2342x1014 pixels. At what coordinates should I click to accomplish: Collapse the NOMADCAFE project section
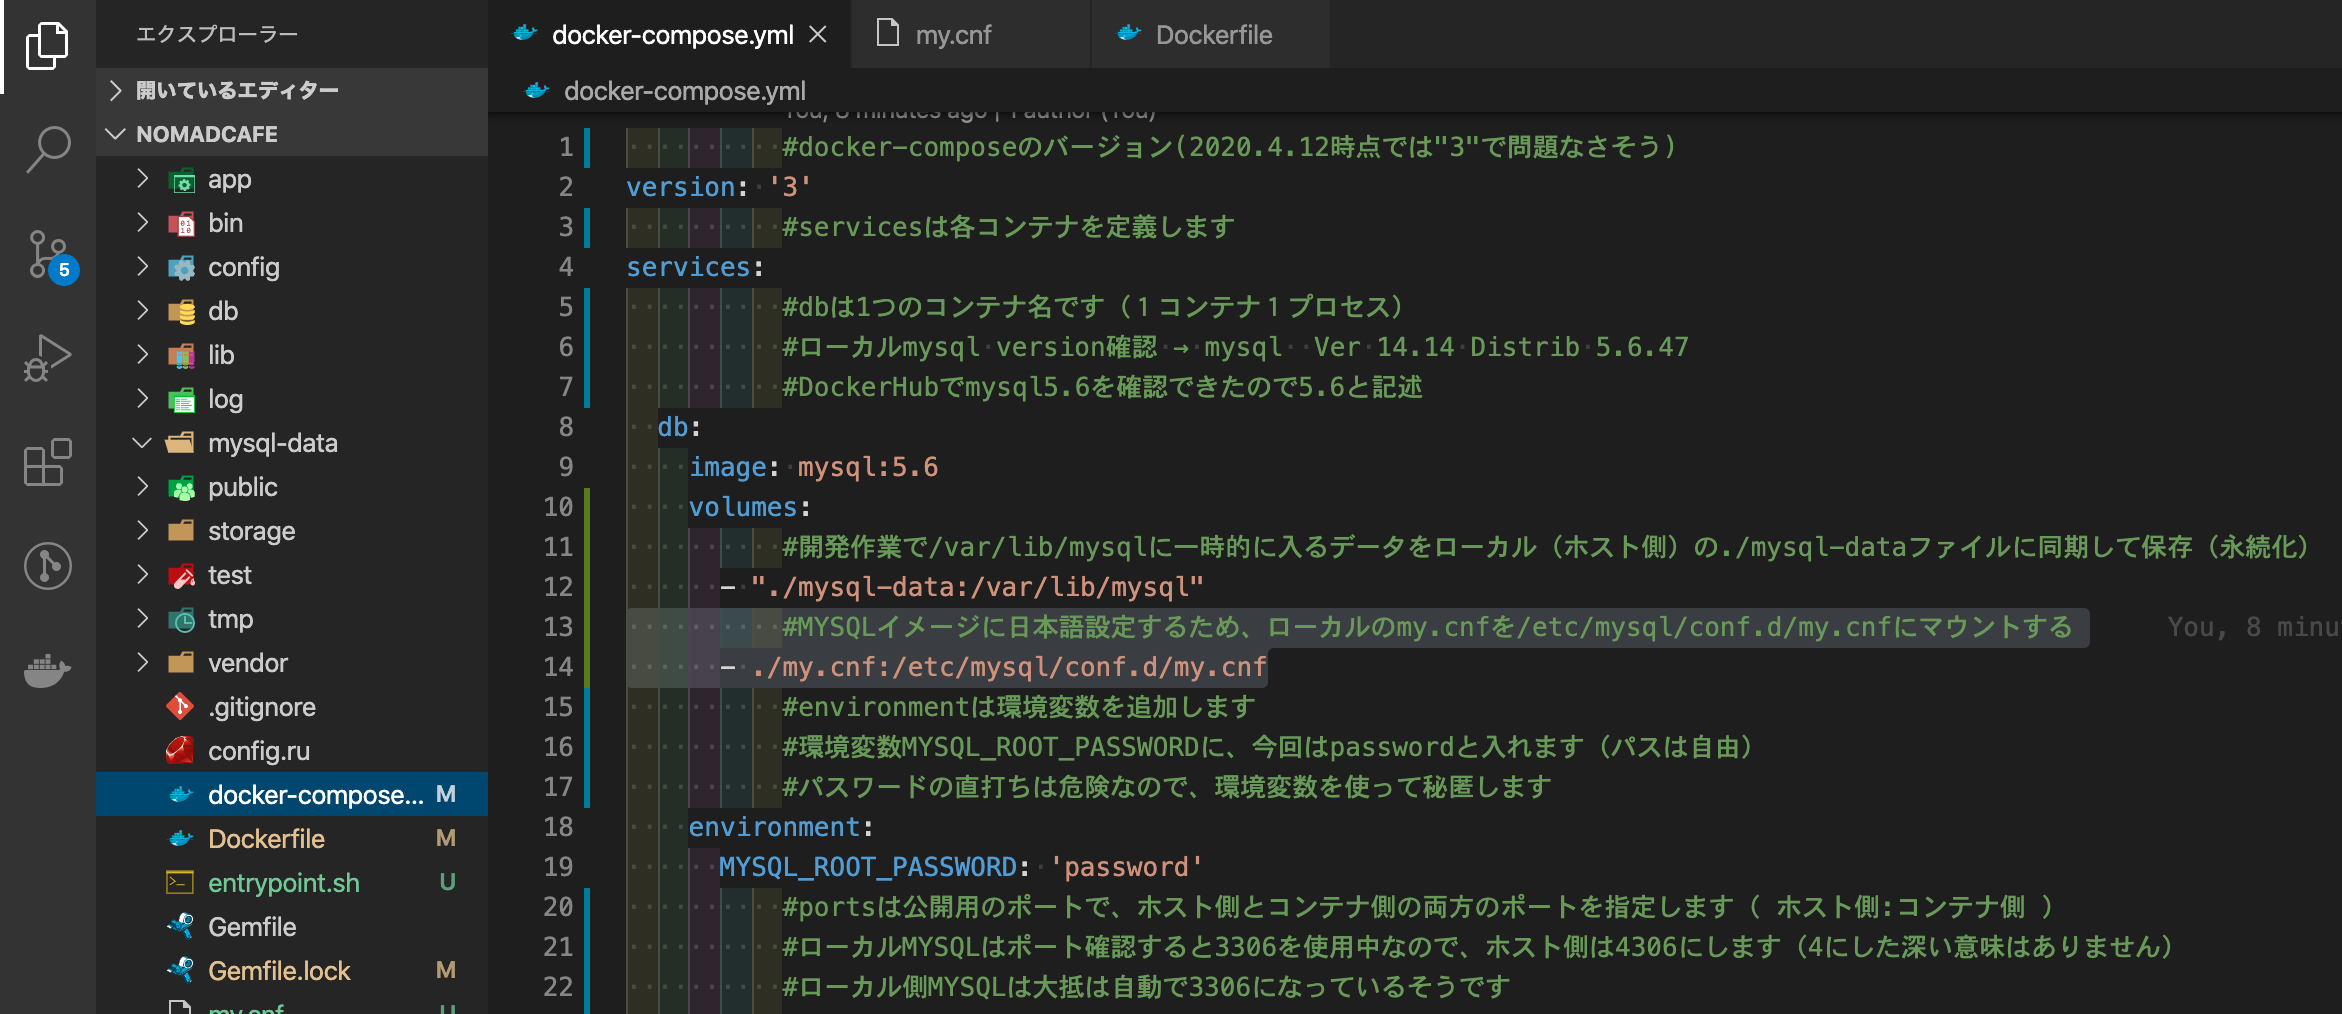point(292,134)
